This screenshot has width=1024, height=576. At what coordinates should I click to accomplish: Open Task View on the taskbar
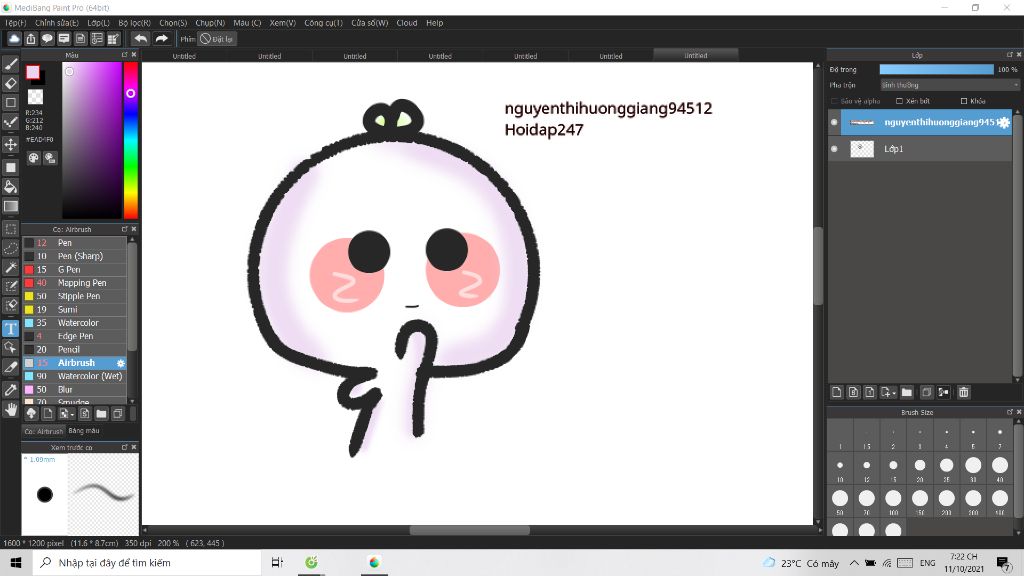[x=277, y=562]
